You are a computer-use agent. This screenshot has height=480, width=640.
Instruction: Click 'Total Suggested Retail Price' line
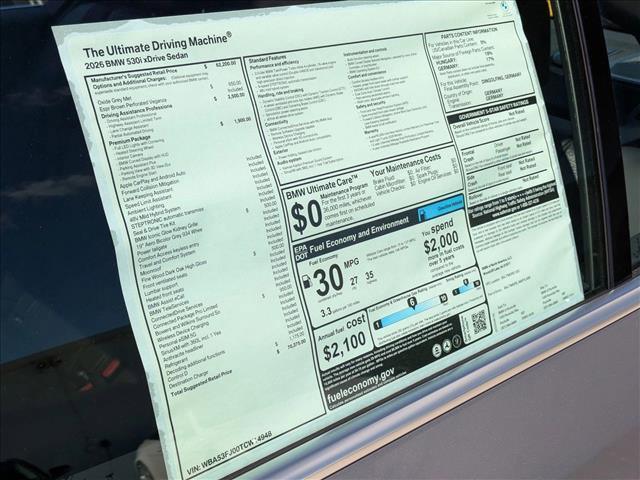click(x=202, y=383)
